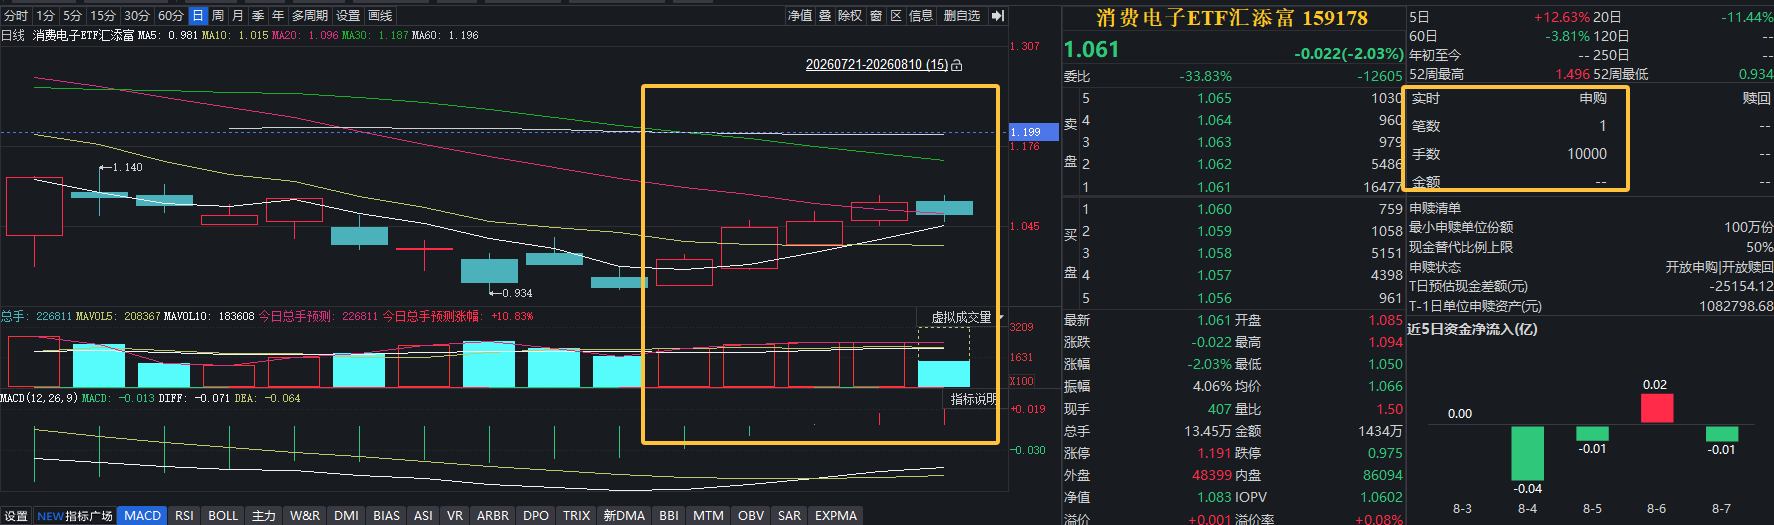1774x525 pixels.
Task: Open the 信息 information panel
Action: 921,15
